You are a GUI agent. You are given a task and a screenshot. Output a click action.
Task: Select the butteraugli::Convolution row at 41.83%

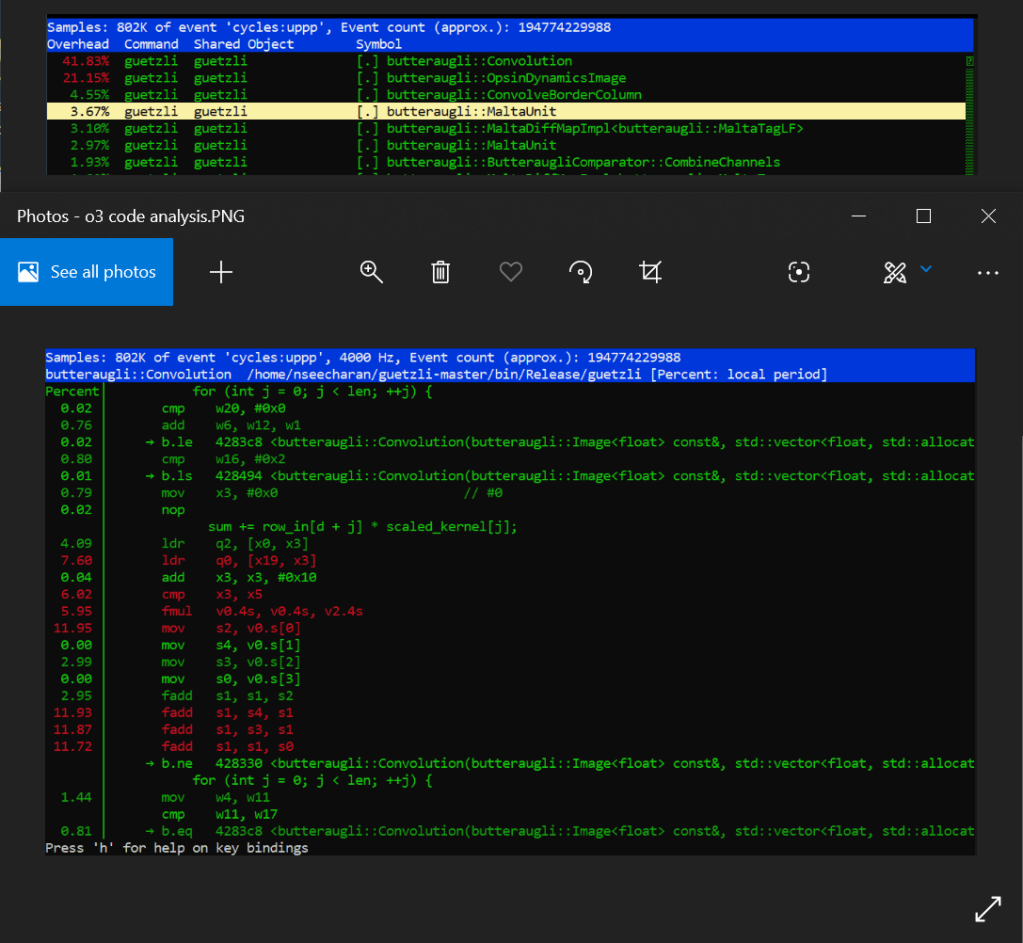click(x=479, y=61)
